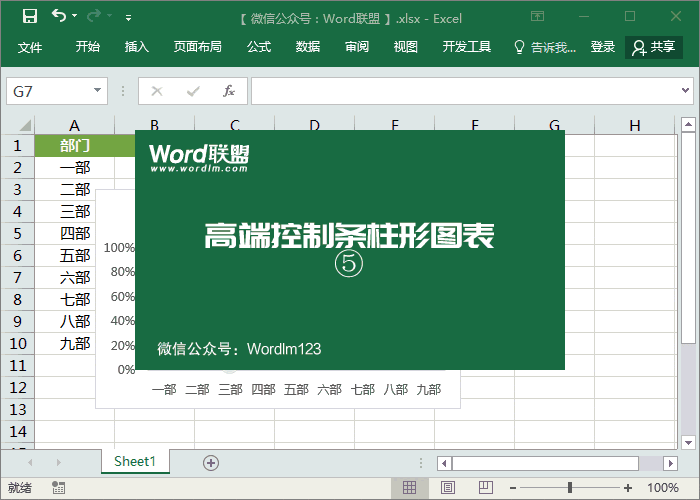Click the 登录 sign-in link
Viewport: 700px width, 500px height.
pyautogui.click(x=603, y=46)
